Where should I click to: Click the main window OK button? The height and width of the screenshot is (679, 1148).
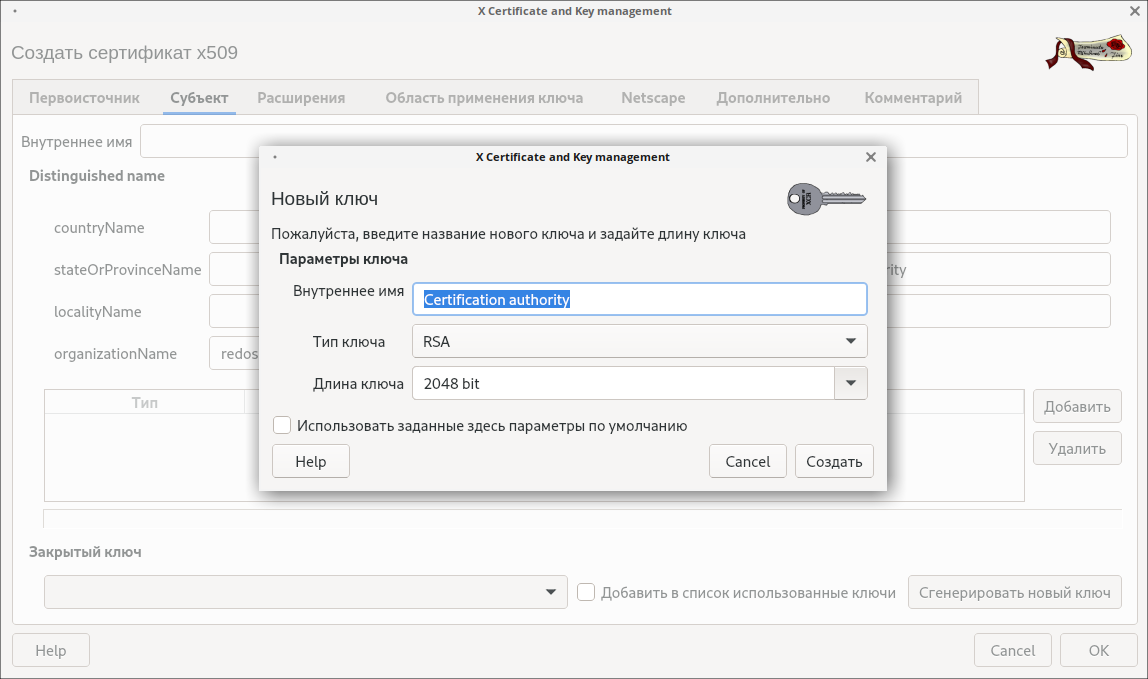[1098, 651]
